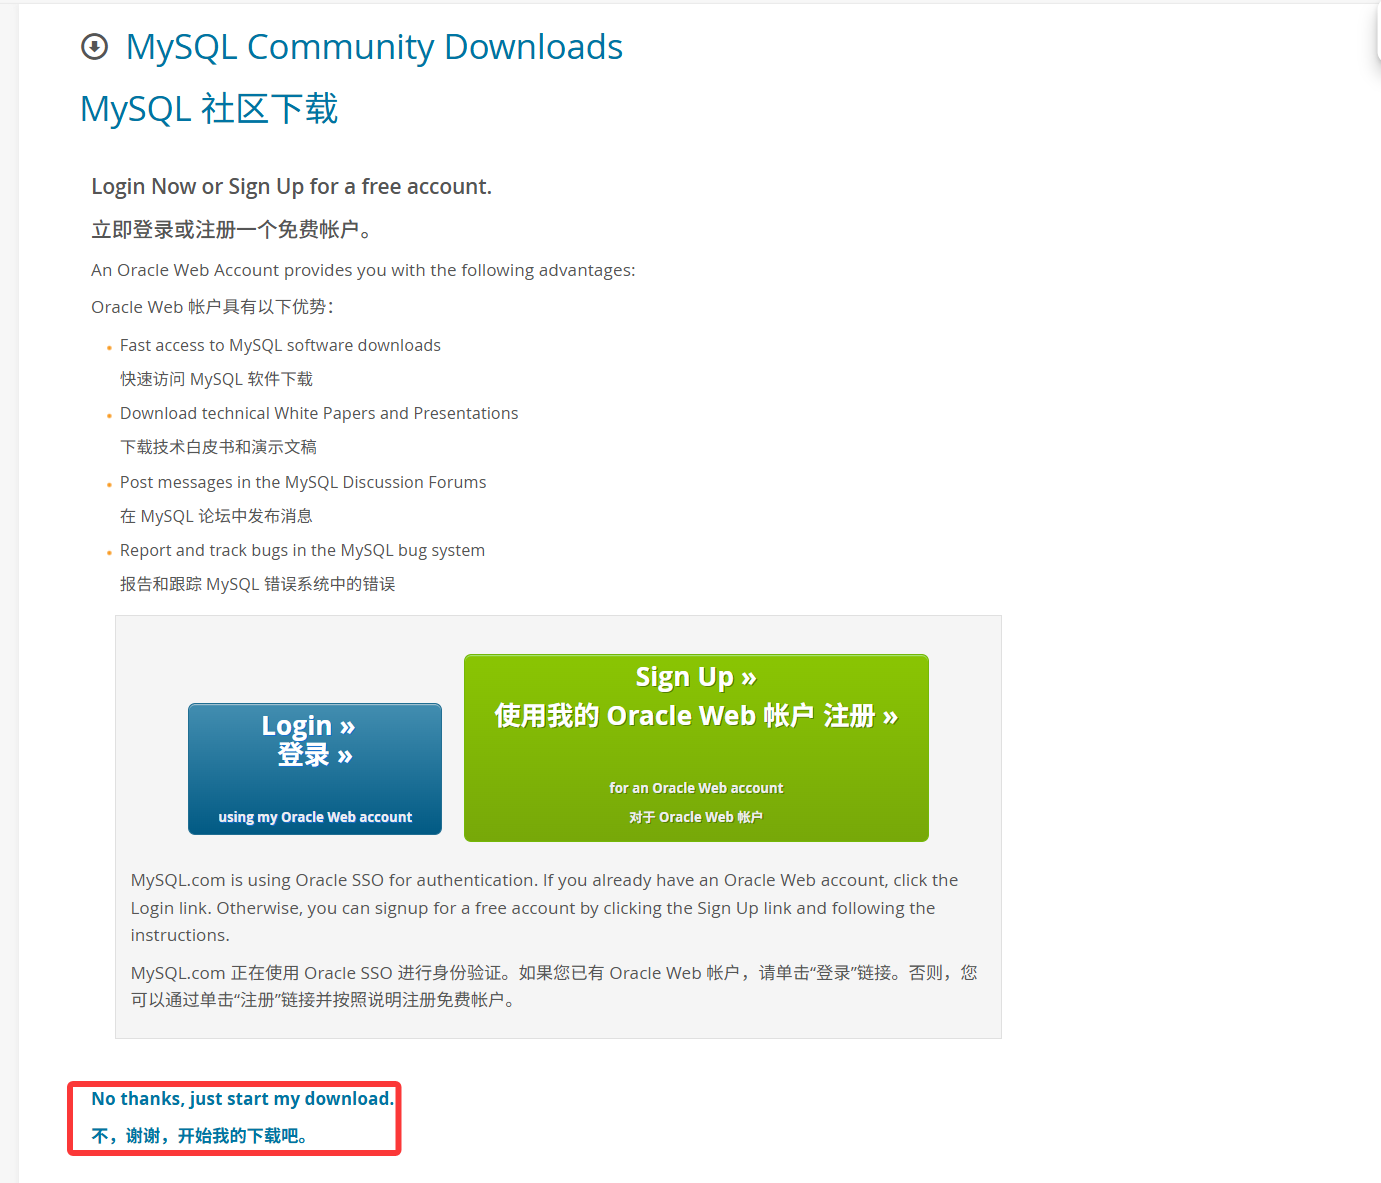Viewport: 1381px width, 1183px height.
Task: Click 'MySQL.com 正在使用 Oracle SSO' Chinese paragraph
Action: tap(554, 986)
